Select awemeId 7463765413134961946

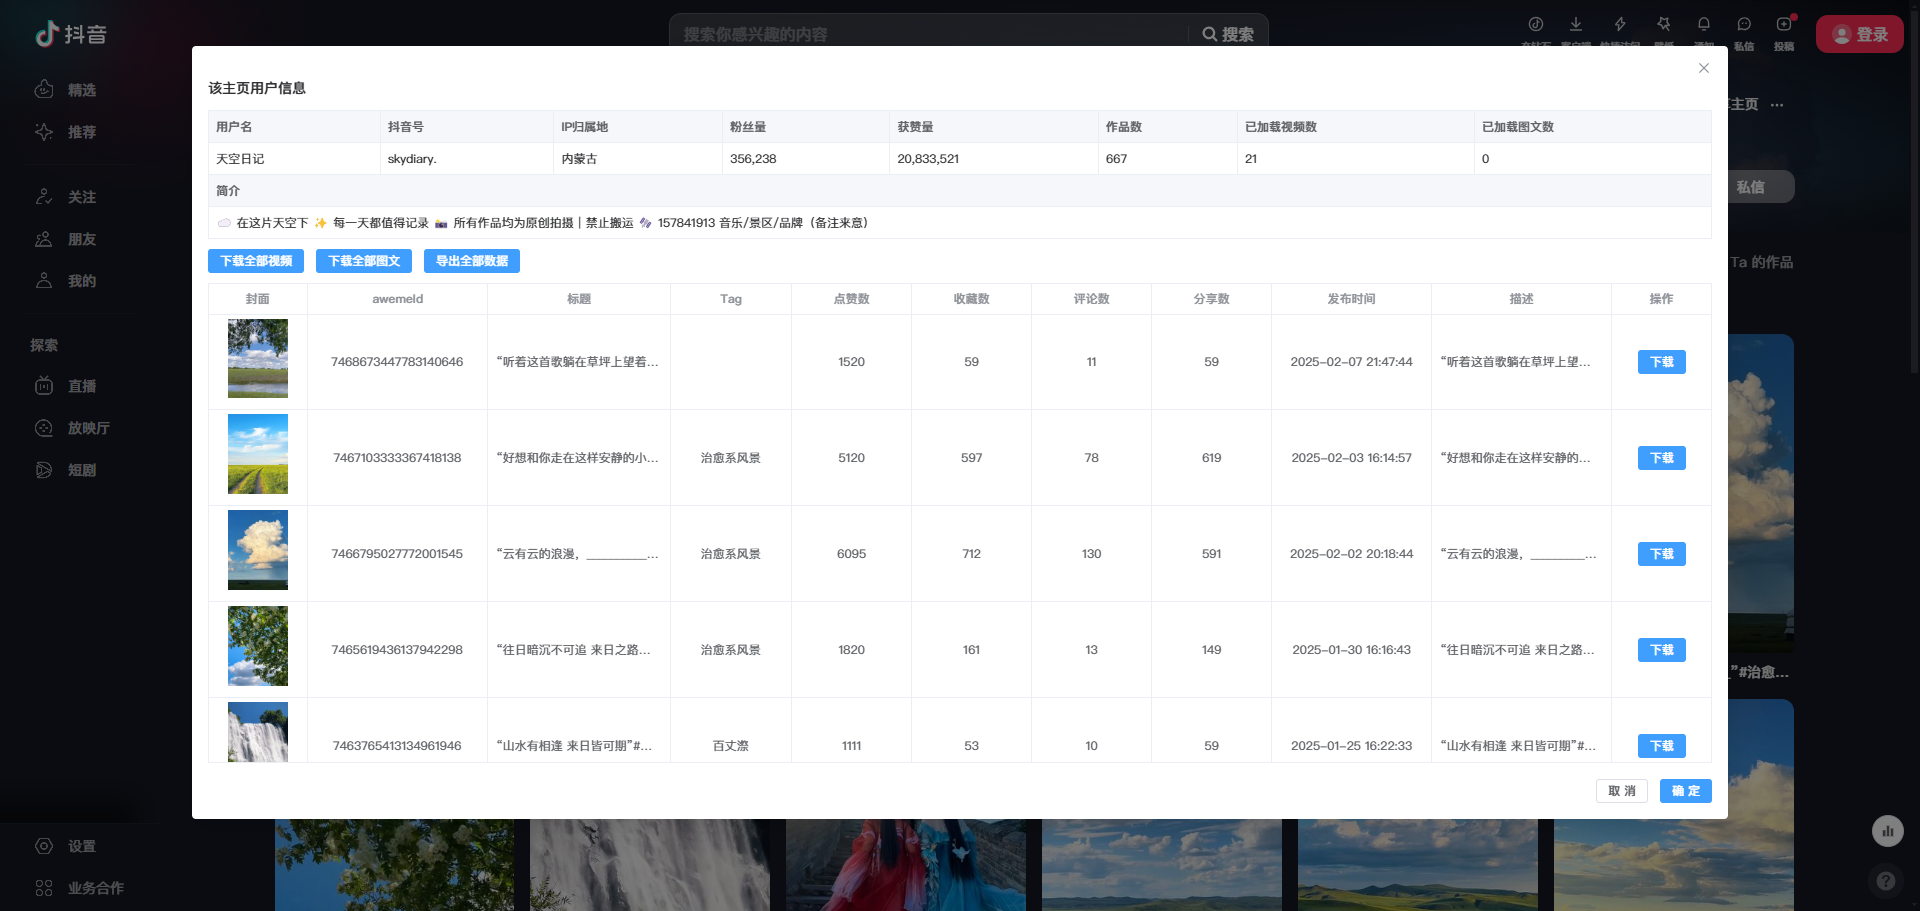click(397, 746)
